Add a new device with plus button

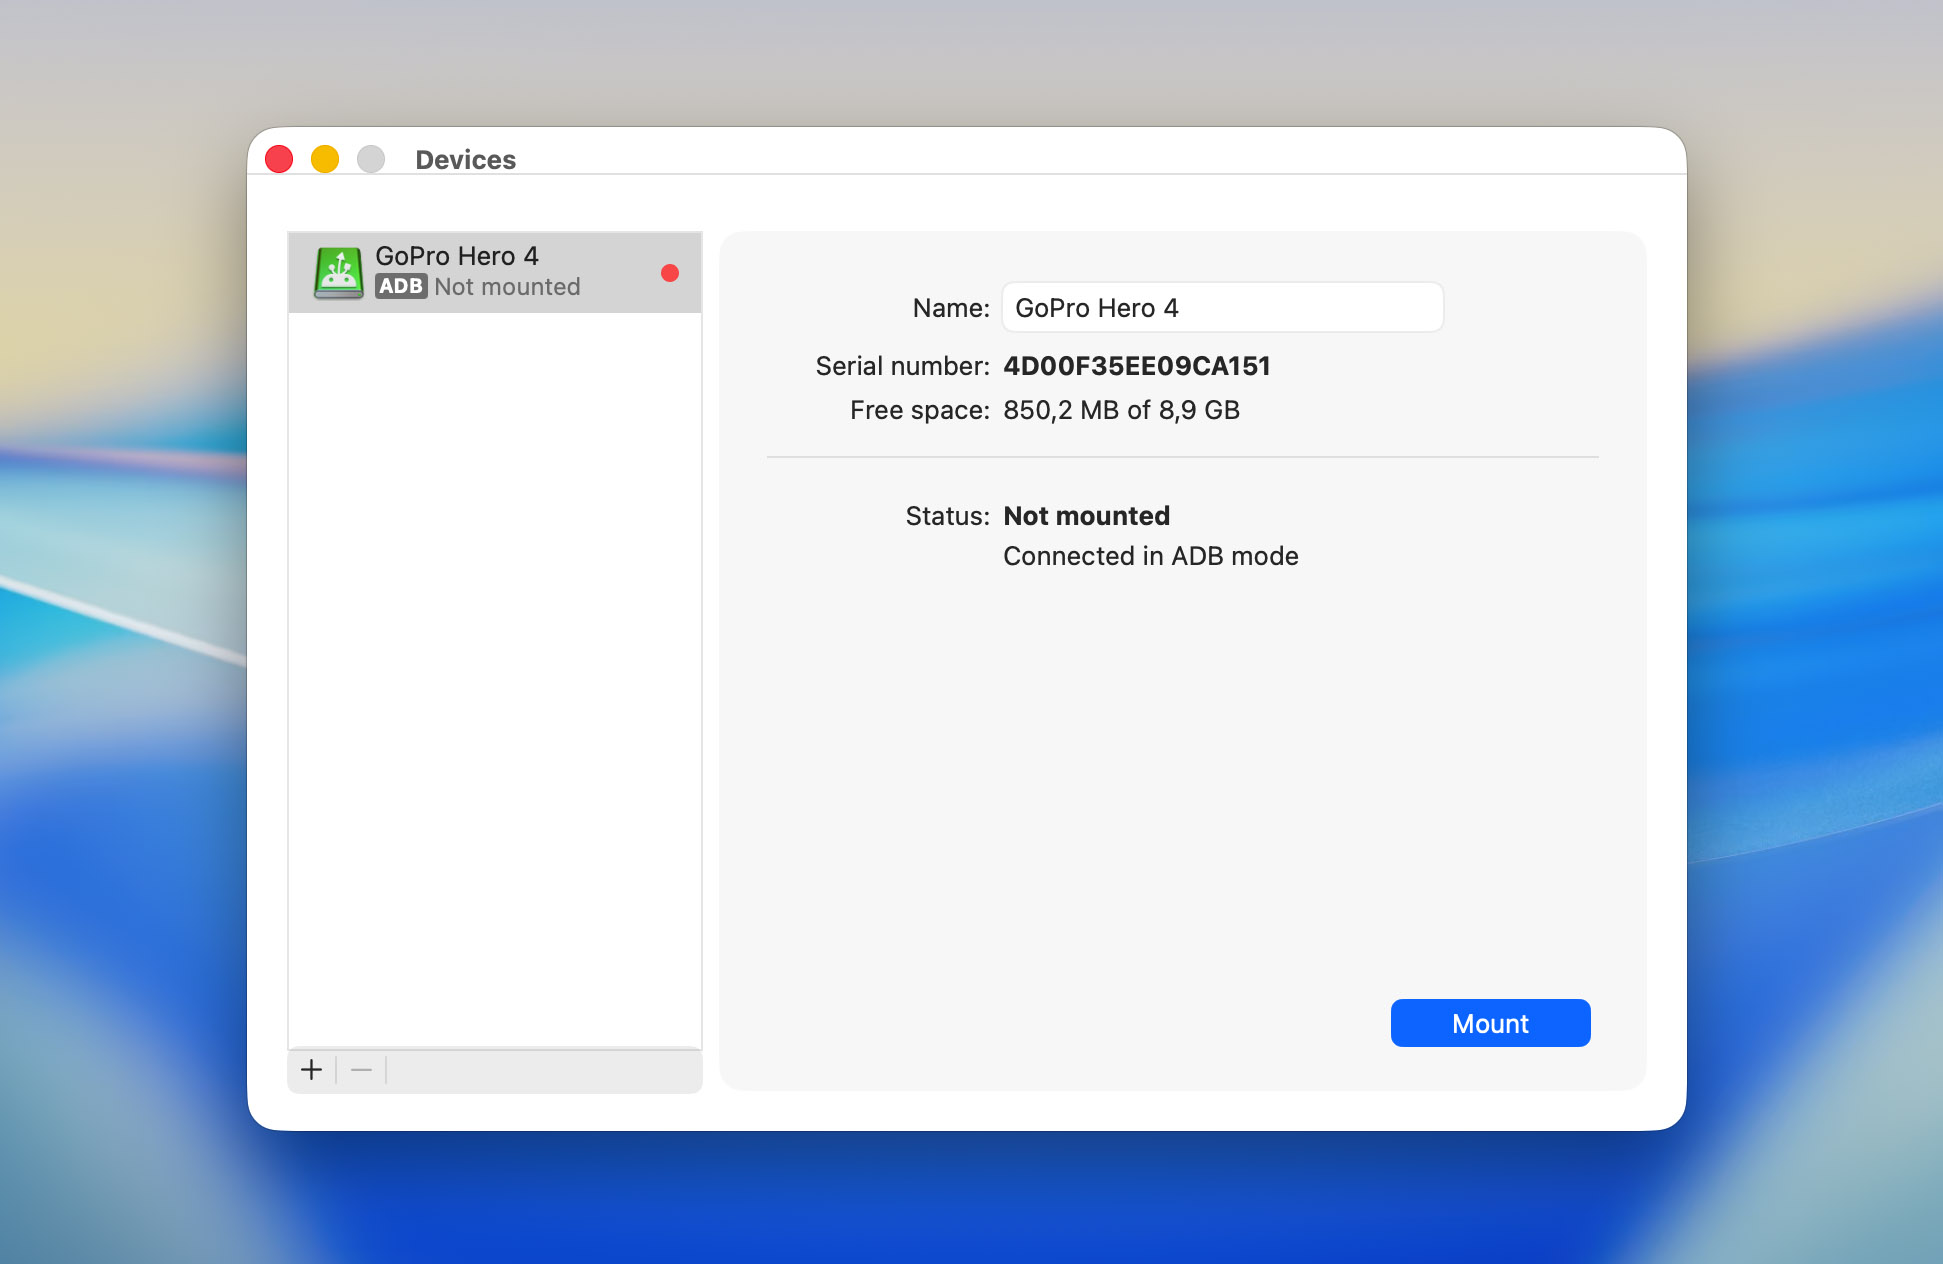[312, 1070]
